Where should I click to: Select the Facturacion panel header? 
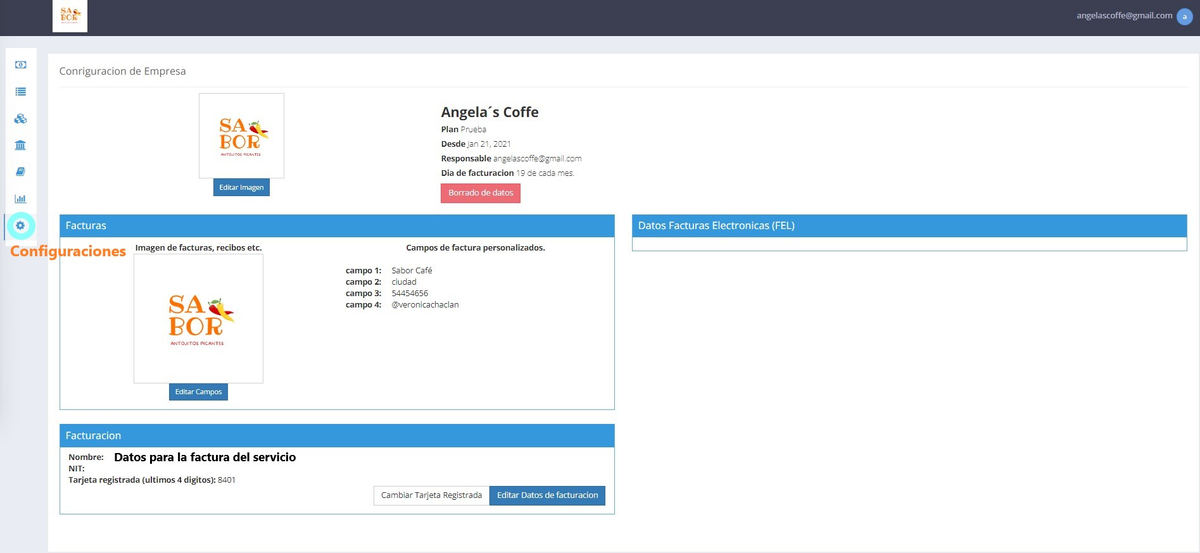point(337,436)
